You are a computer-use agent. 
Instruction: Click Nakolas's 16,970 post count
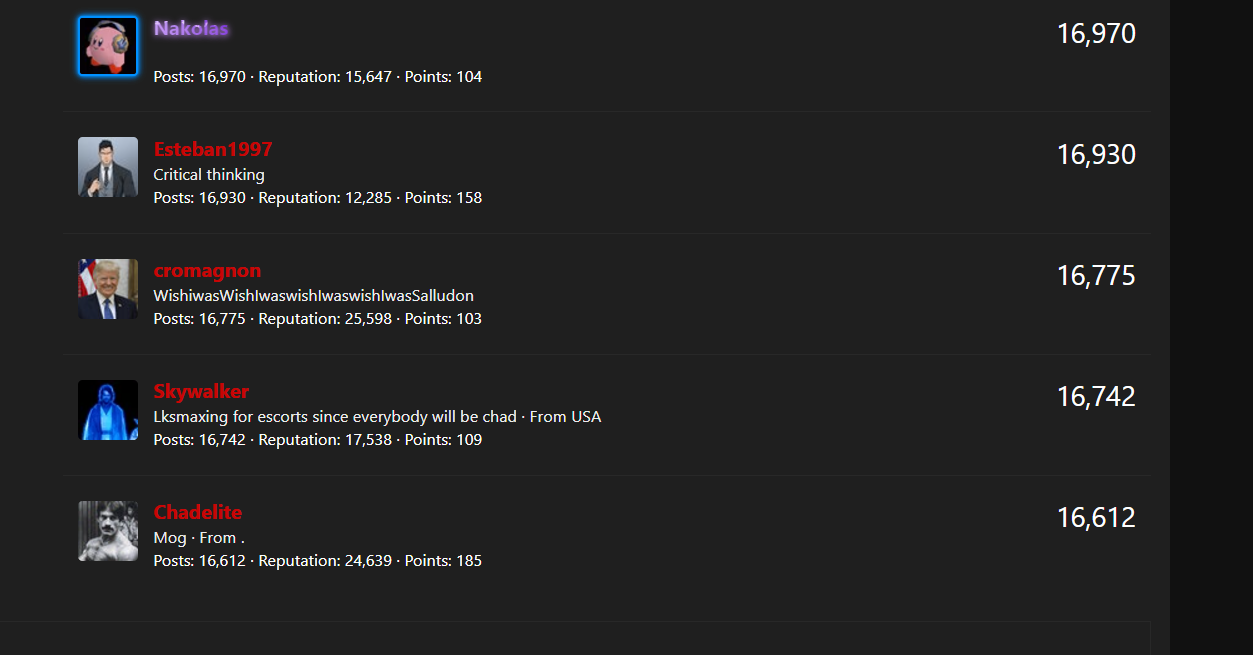(x=1096, y=34)
